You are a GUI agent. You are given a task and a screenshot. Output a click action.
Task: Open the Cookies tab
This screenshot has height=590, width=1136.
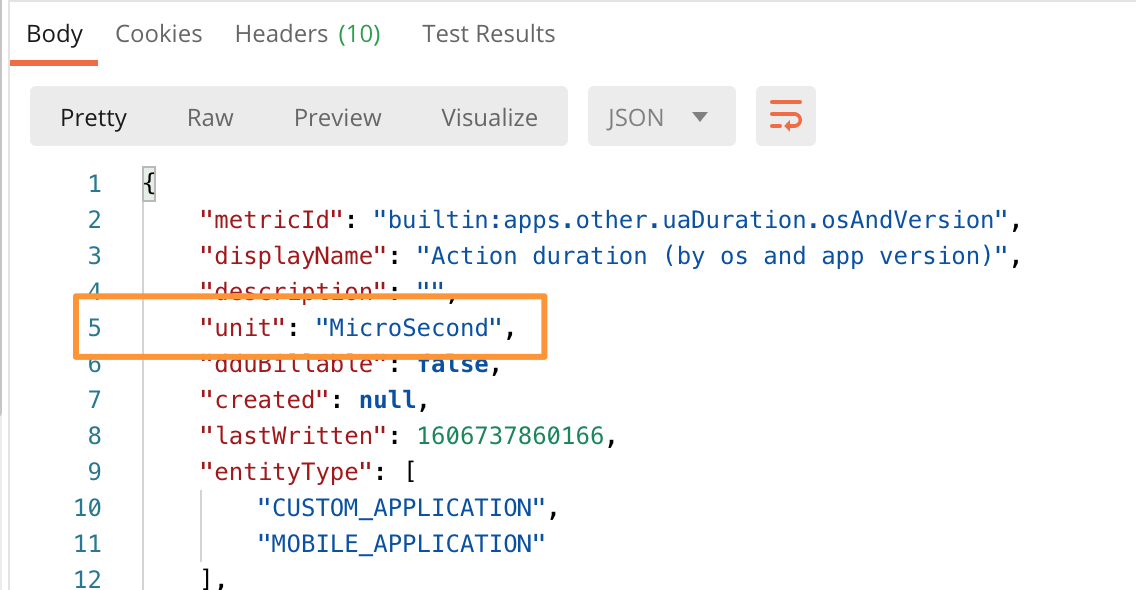click(x=159, y=34)
